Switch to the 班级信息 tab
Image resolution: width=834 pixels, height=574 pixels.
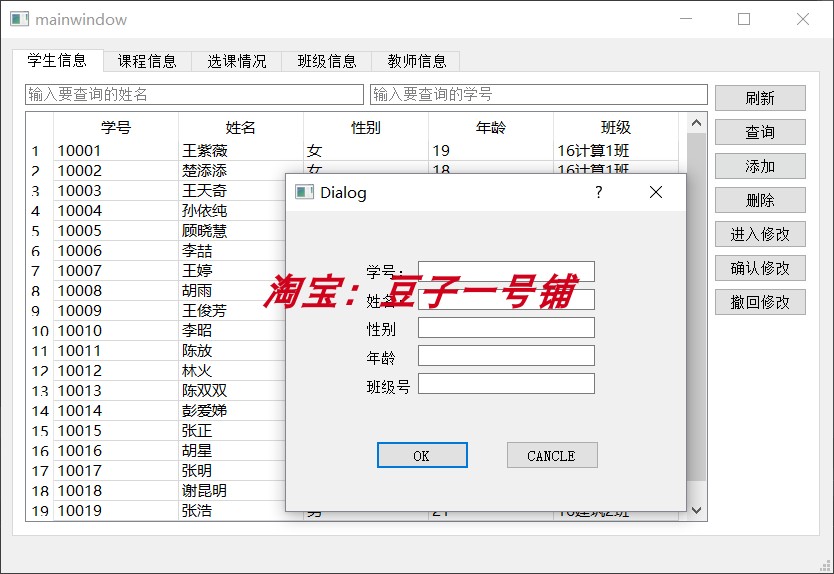327,62
